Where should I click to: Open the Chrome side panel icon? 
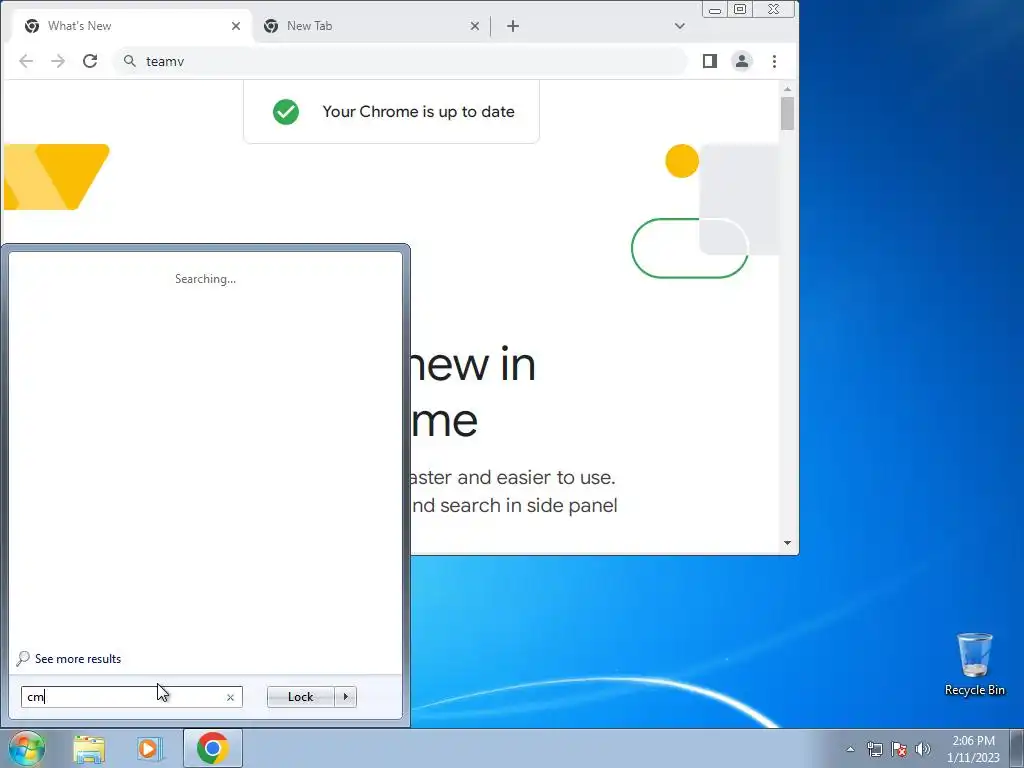click(710, 61)
